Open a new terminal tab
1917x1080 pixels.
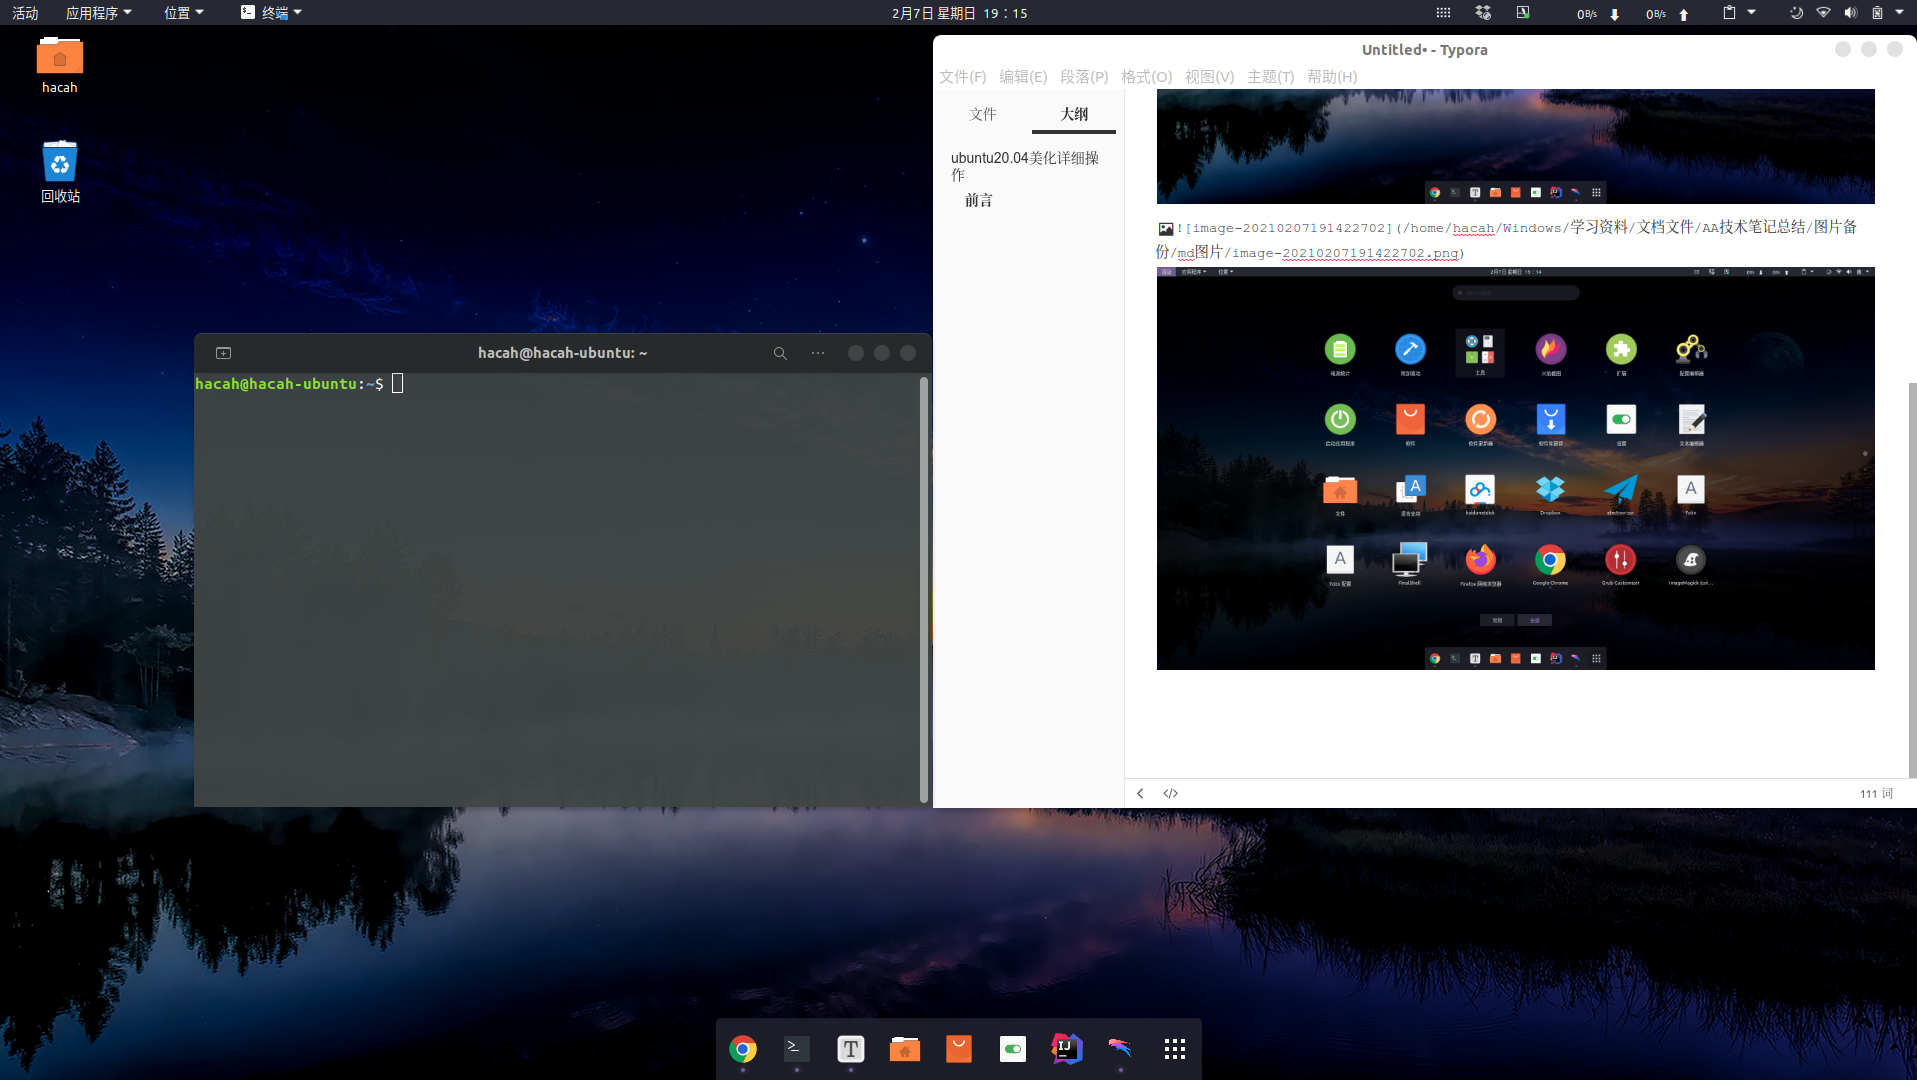tap(223, 353)
